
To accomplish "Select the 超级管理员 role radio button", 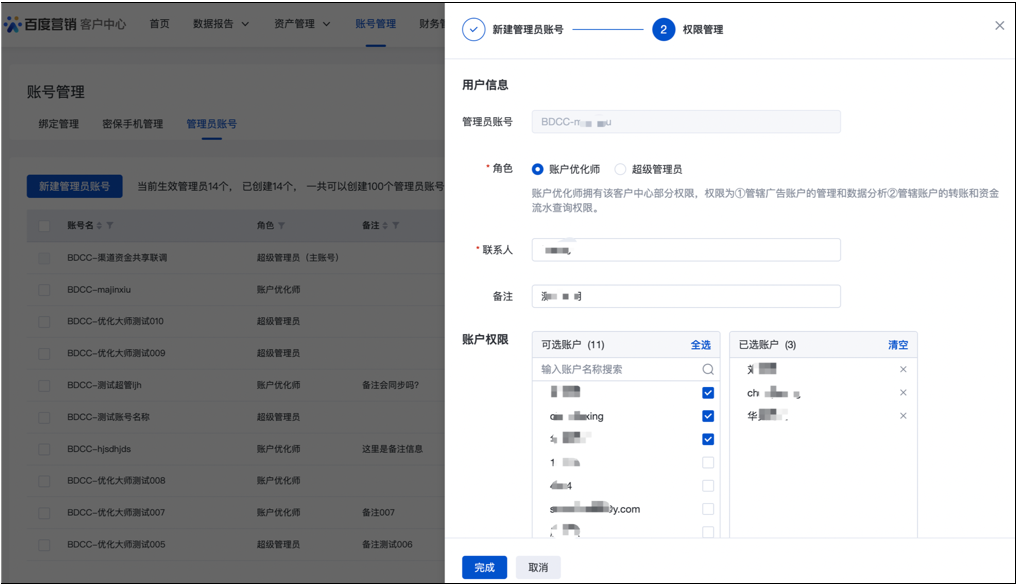I will point(621,169).
